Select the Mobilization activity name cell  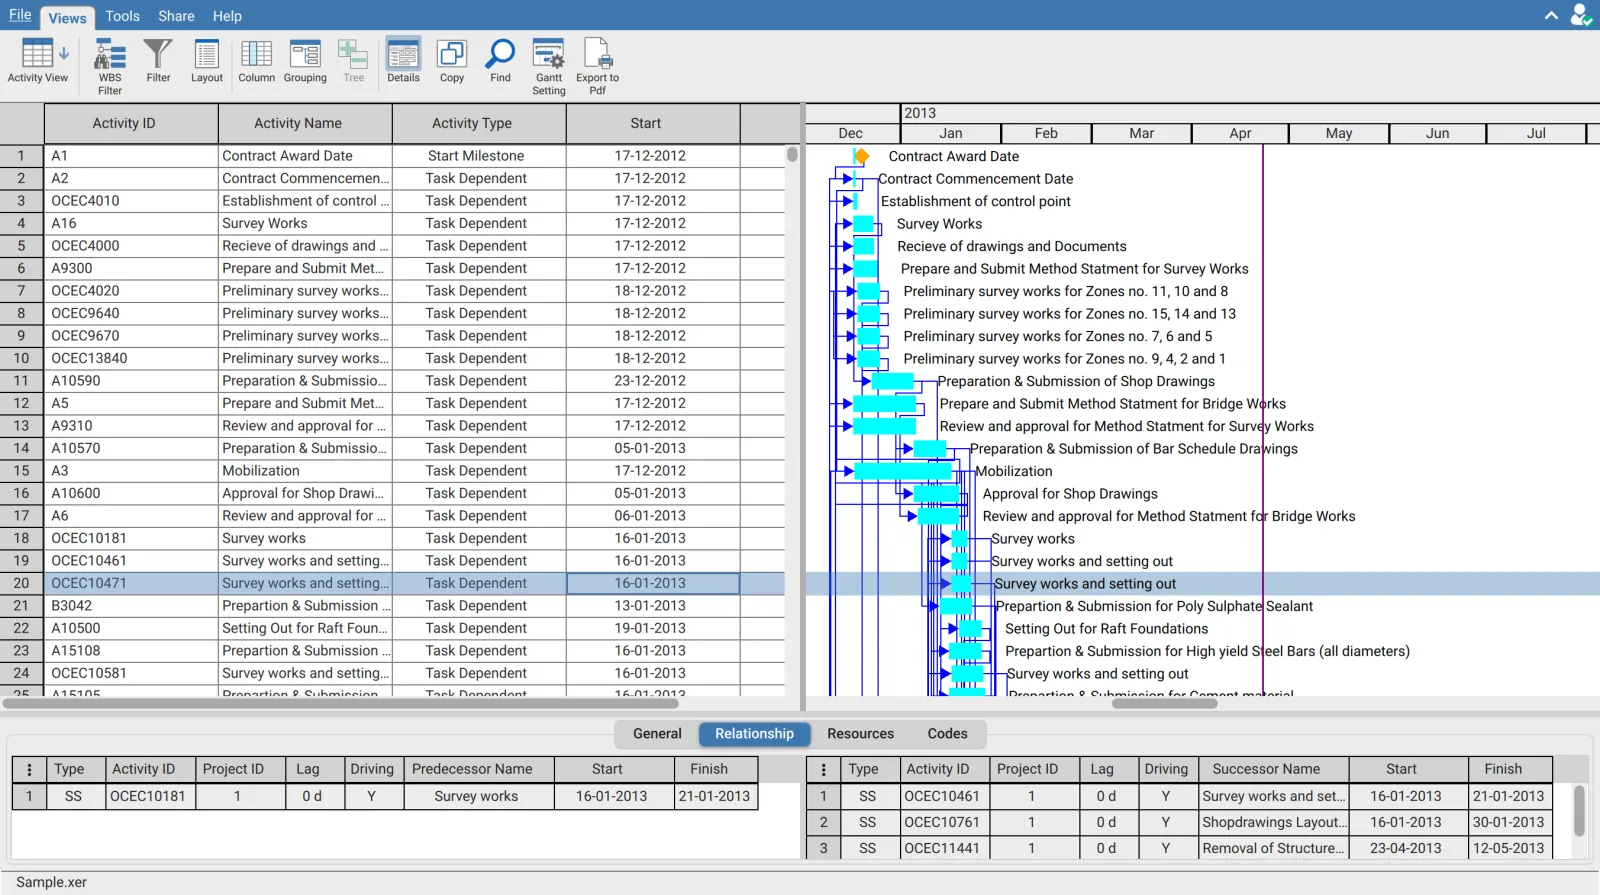305,471
